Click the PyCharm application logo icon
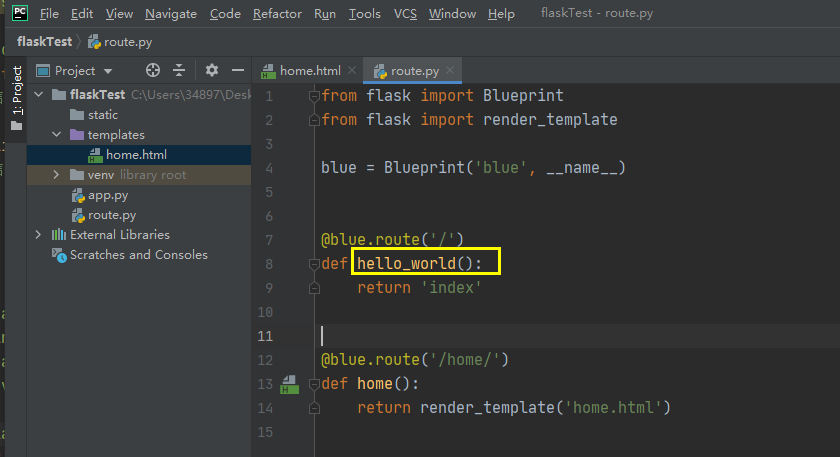Image resolution: width=840 pixels, height=457 pixels. pos(20,13)
